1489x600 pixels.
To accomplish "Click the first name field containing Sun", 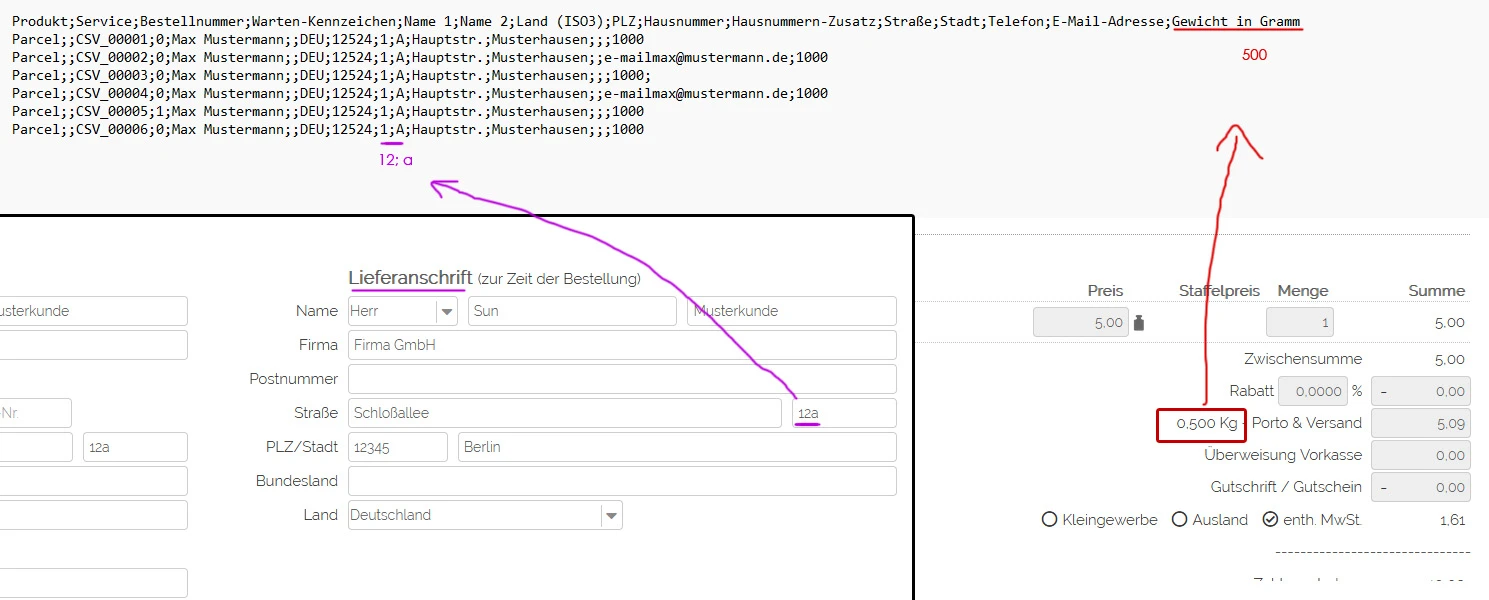I will pos(571,311).
